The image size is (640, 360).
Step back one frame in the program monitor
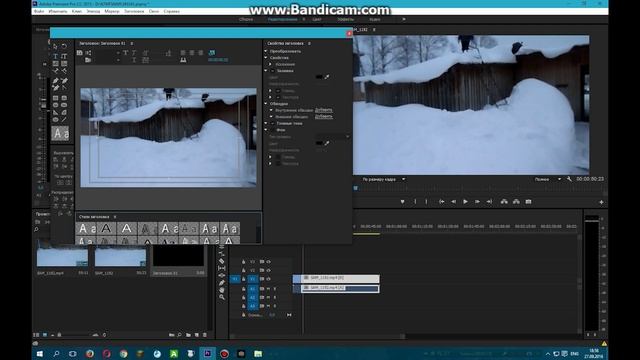[x=453, y=202]
